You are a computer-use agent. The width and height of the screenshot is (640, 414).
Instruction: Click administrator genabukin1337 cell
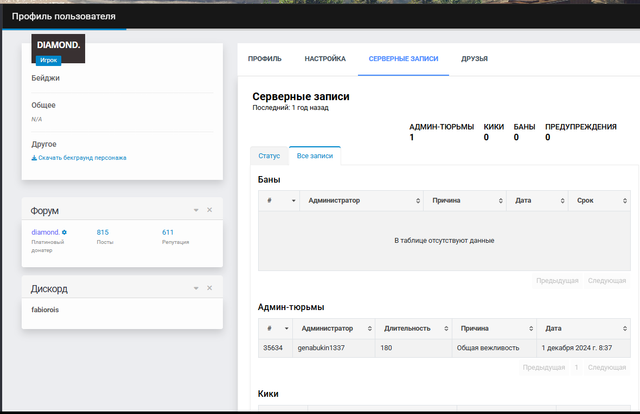[x=333, y=348]
